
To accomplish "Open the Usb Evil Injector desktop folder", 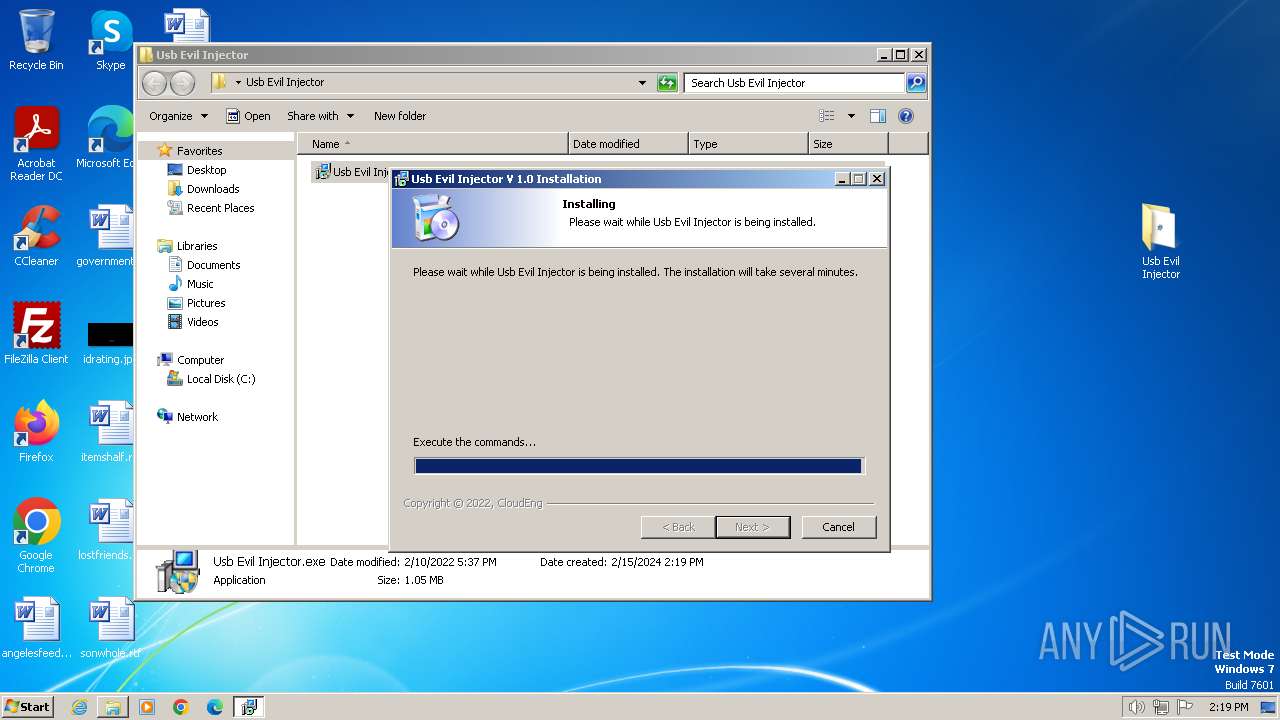I will coord(1160,242).
